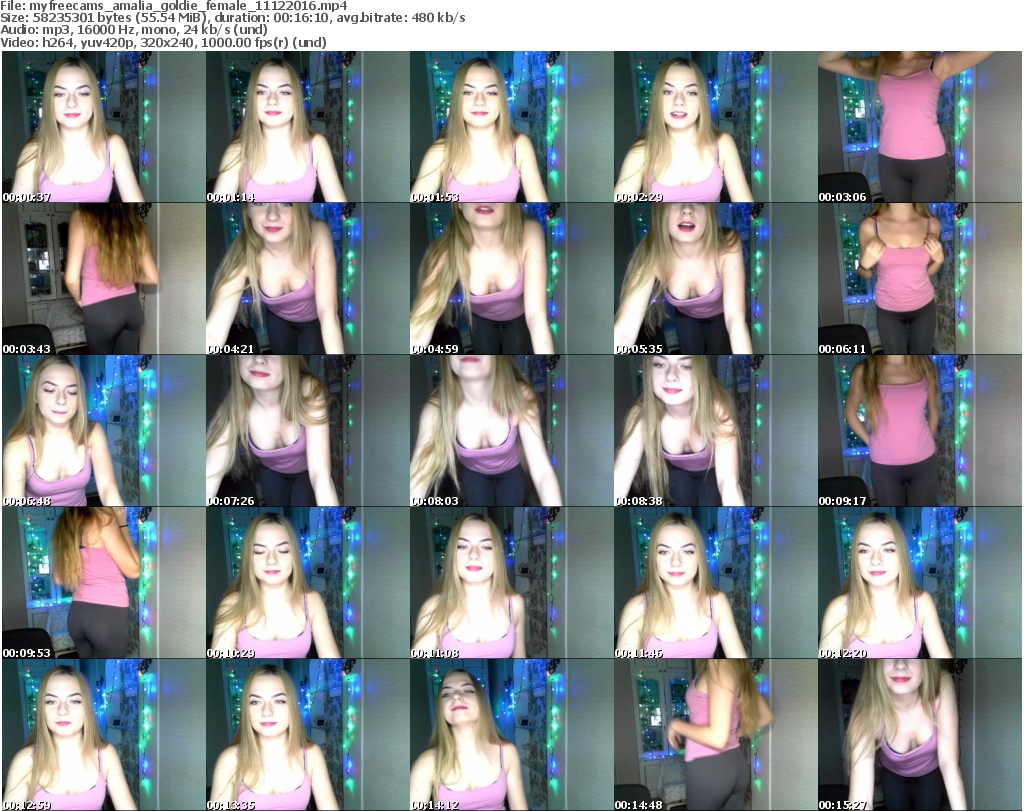
Task: Select the frame at 00:01:14
Action: point(307,128)
